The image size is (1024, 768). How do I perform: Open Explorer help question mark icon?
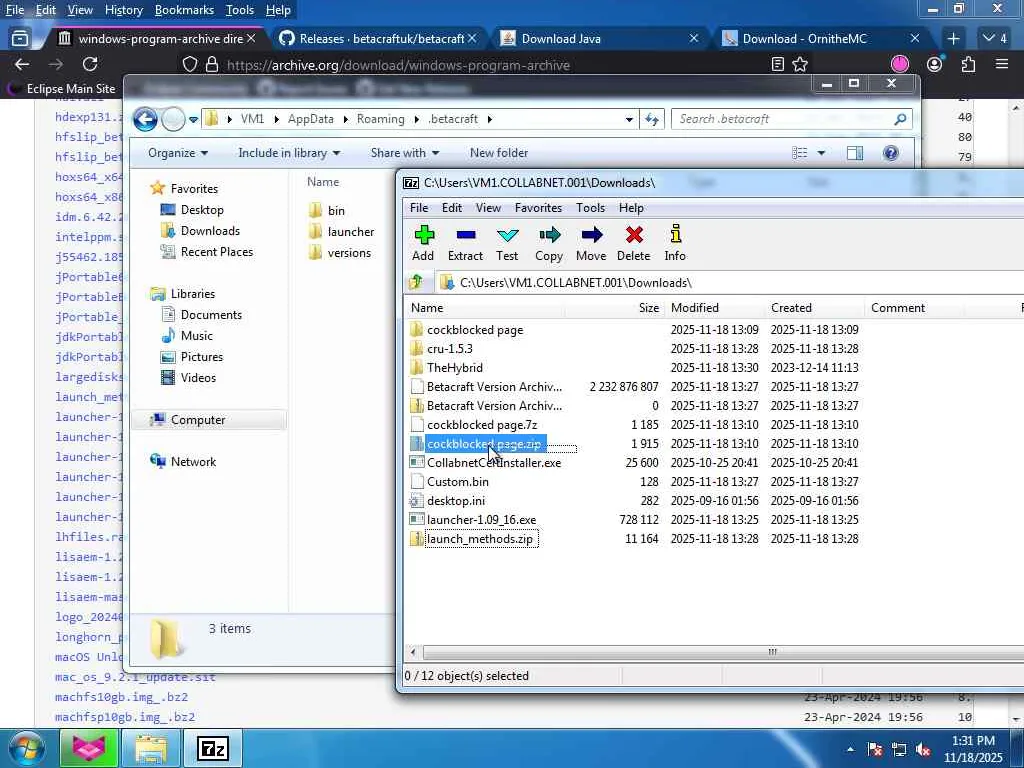click(891, 153)
